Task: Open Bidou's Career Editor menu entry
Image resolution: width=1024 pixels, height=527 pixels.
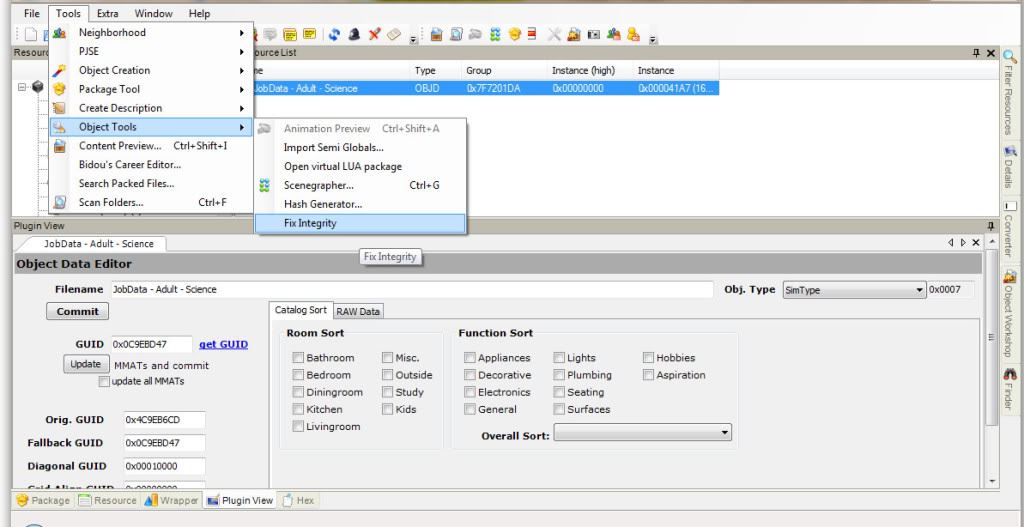Action: click(152, 165)
